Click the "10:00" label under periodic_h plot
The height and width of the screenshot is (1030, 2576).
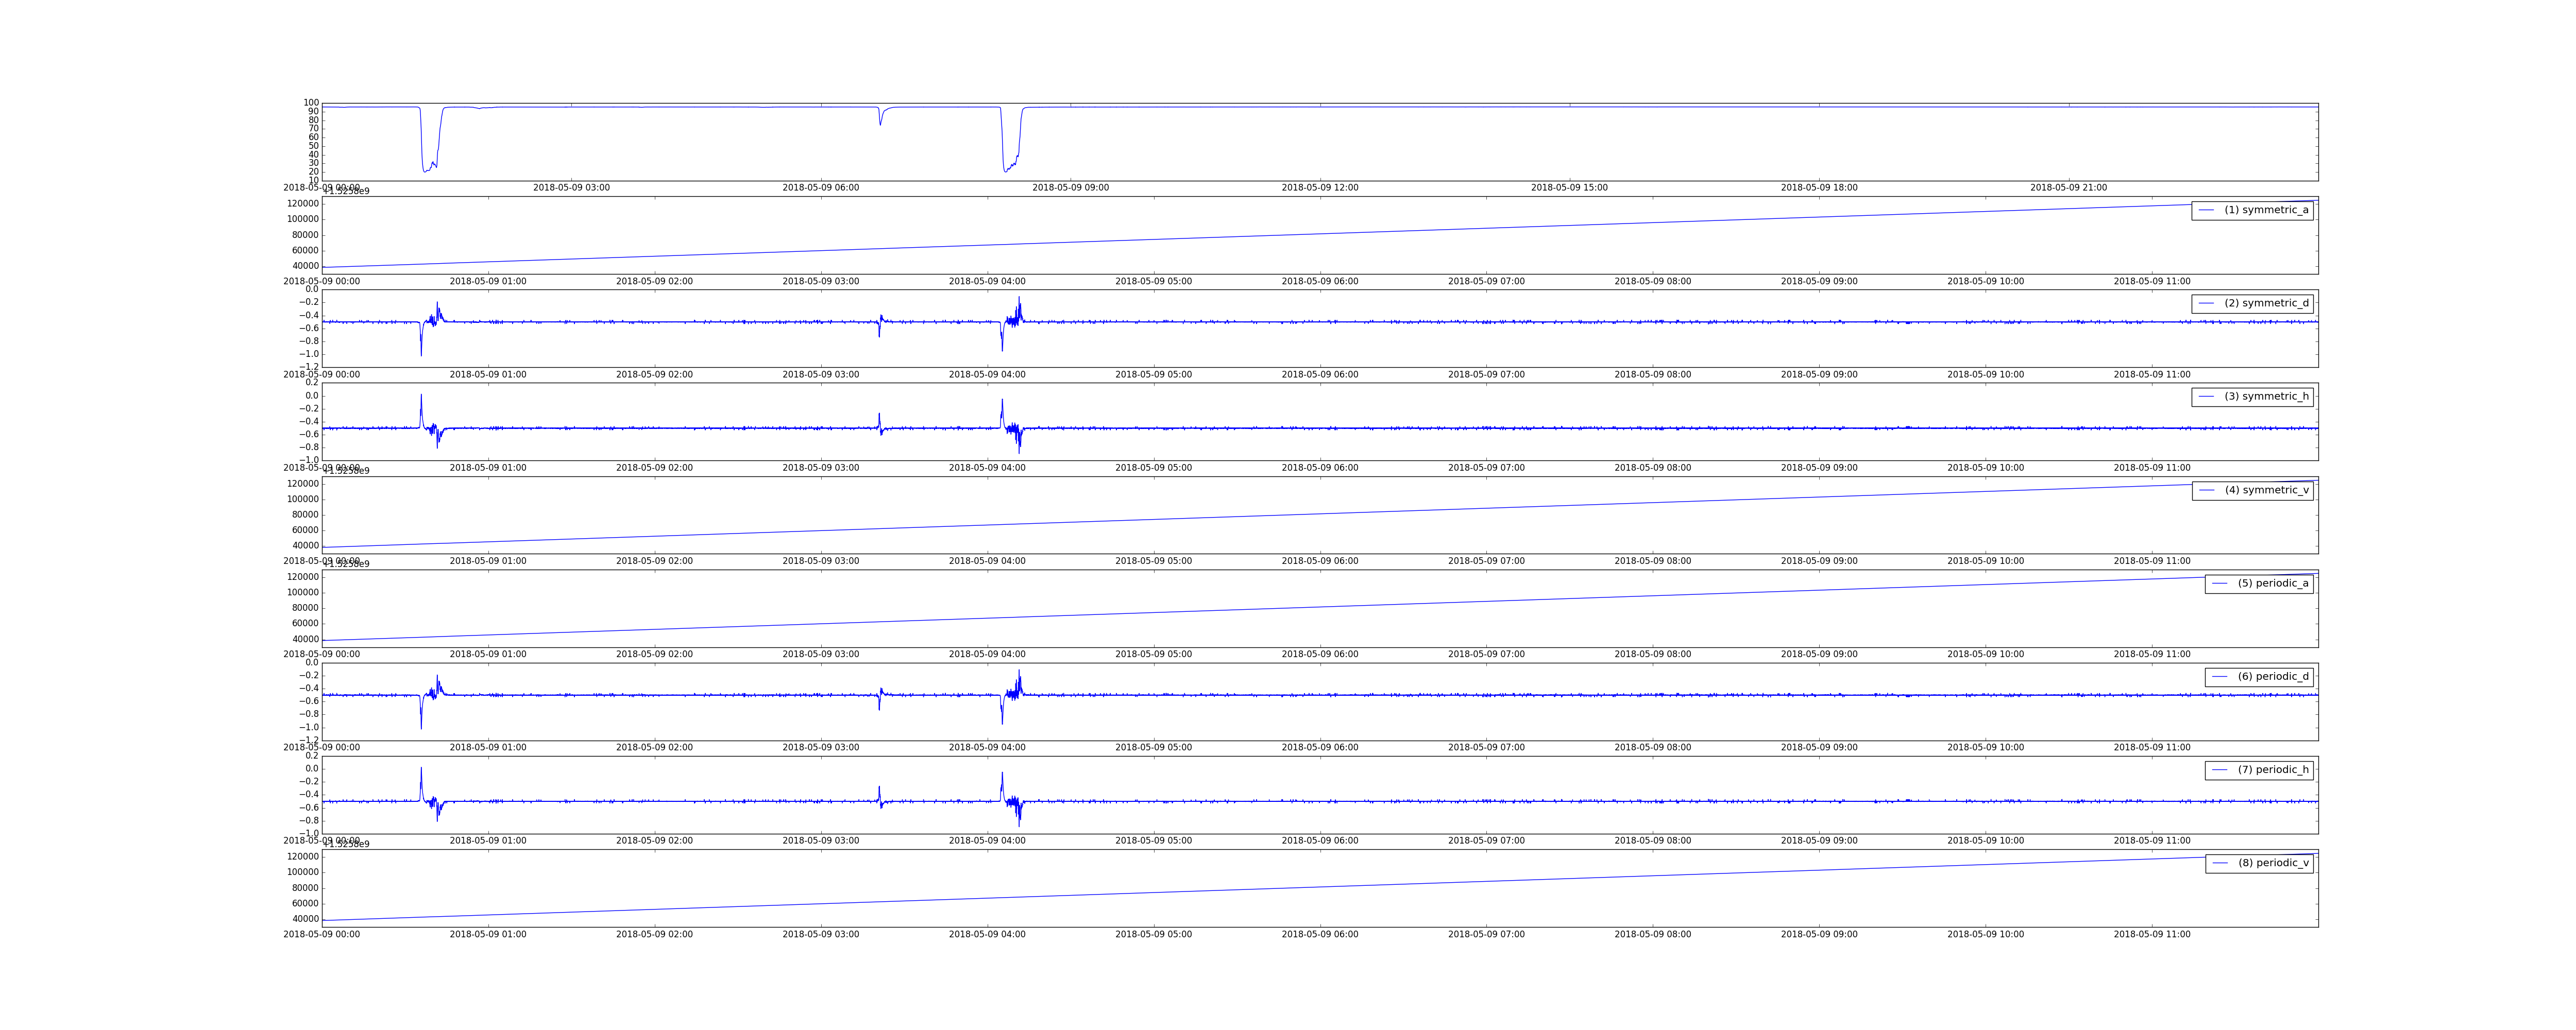1985,841
